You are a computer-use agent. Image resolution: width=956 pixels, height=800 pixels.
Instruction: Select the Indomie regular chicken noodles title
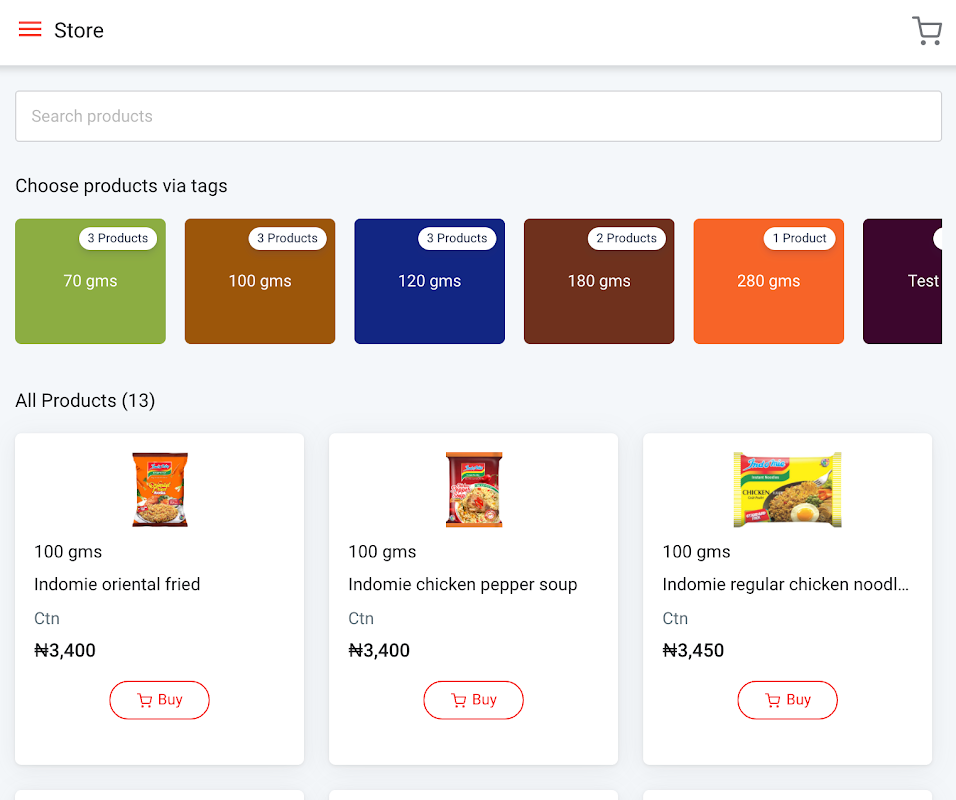point(785,584)
